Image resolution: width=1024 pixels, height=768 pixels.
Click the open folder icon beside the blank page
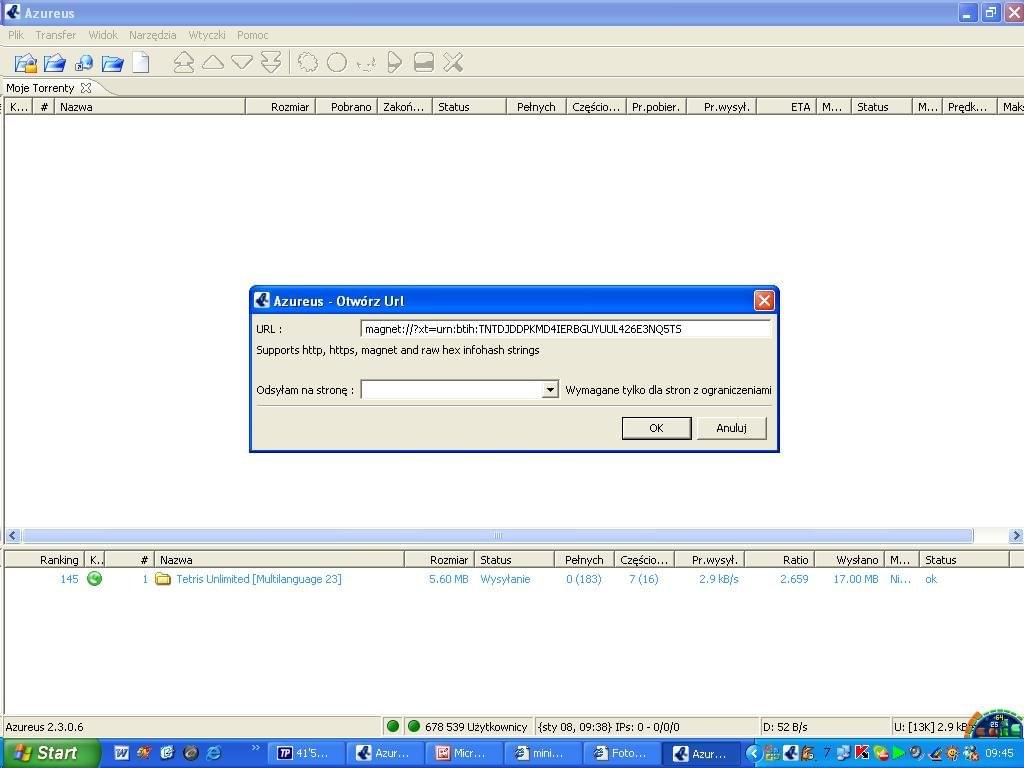(112, 63)
